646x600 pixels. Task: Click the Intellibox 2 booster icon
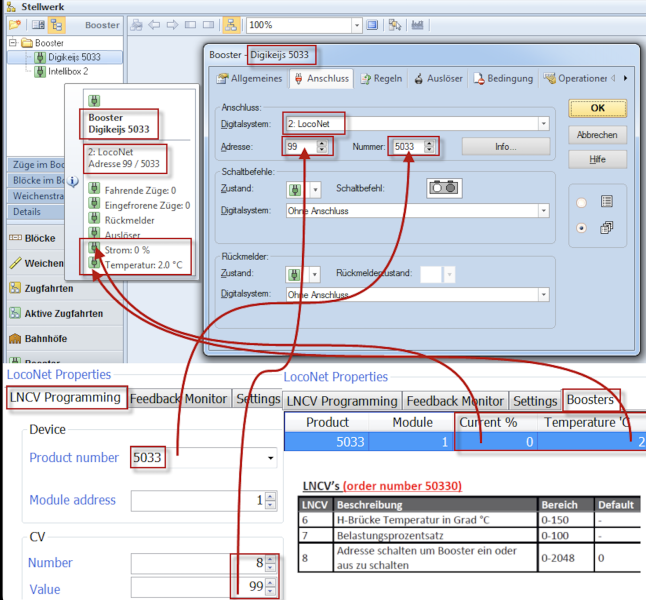[40, 72]
